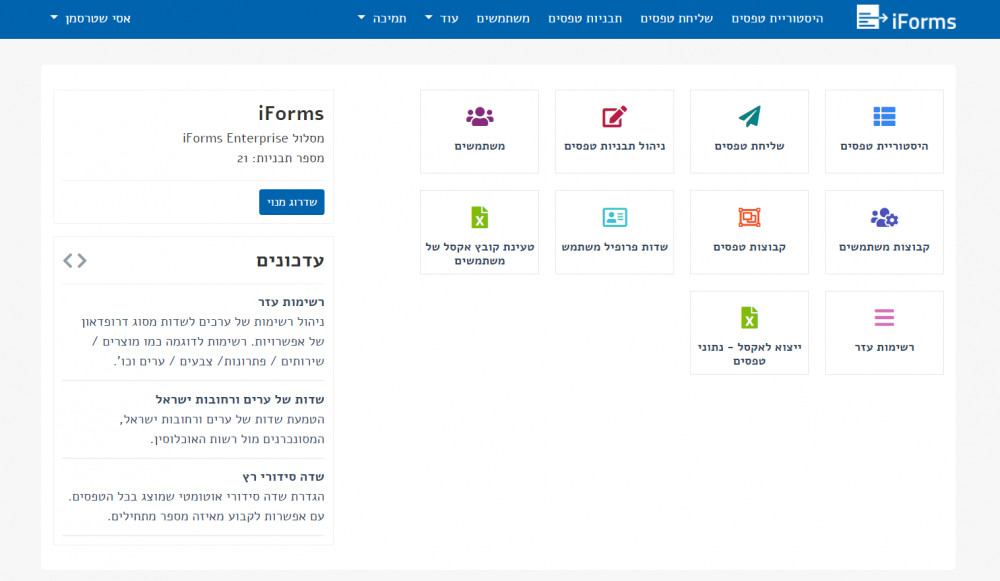Click Excel icon for טעינת קובץ אקסל
Screen dimensions: 1000x581
pos(480,217)
